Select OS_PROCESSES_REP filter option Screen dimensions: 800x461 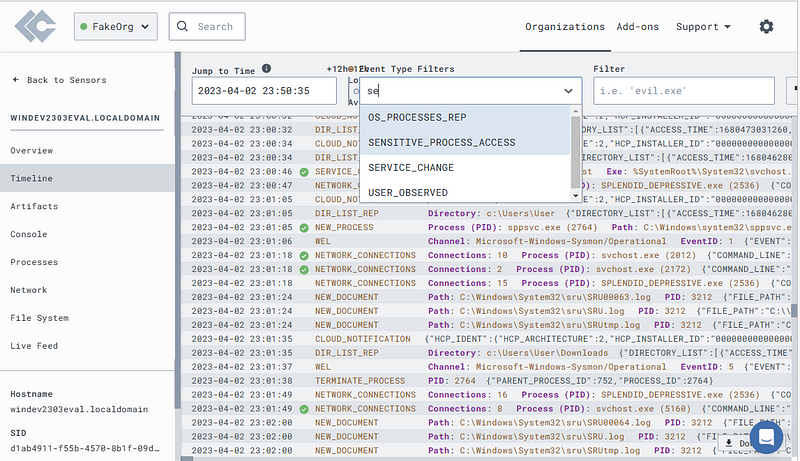[x=465, y=117]
